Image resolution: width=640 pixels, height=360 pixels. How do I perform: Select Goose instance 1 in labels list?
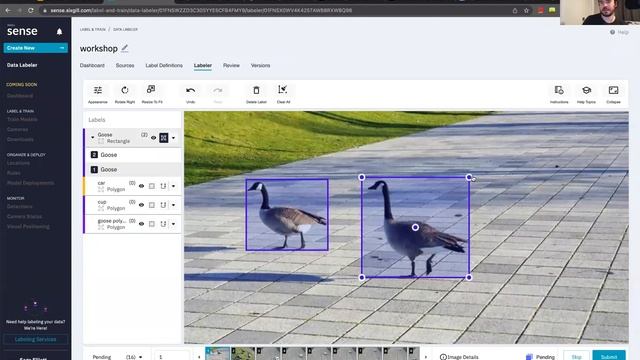[133, 169]
